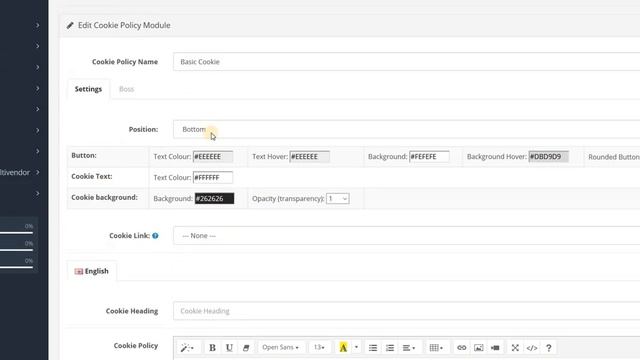Insert an unordered bullet list
Image resolution: width=640 pixels, height=360 pixels.
click(373, 348)
